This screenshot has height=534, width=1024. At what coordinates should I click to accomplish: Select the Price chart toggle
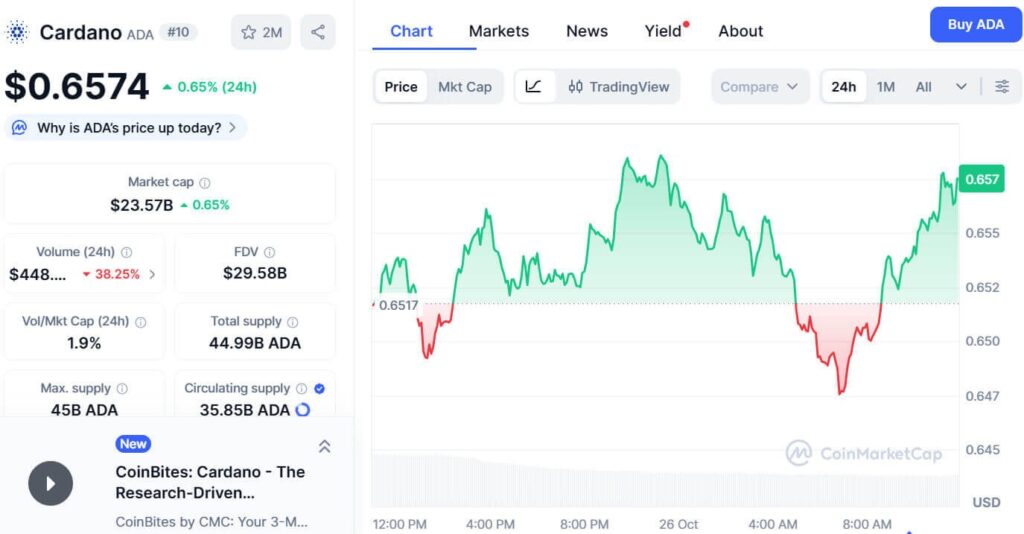(401, 87)
